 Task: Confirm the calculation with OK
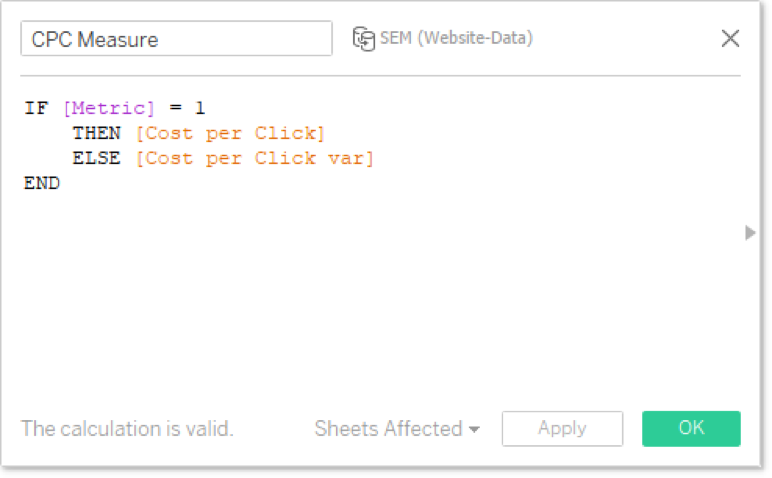pos(691,428)
